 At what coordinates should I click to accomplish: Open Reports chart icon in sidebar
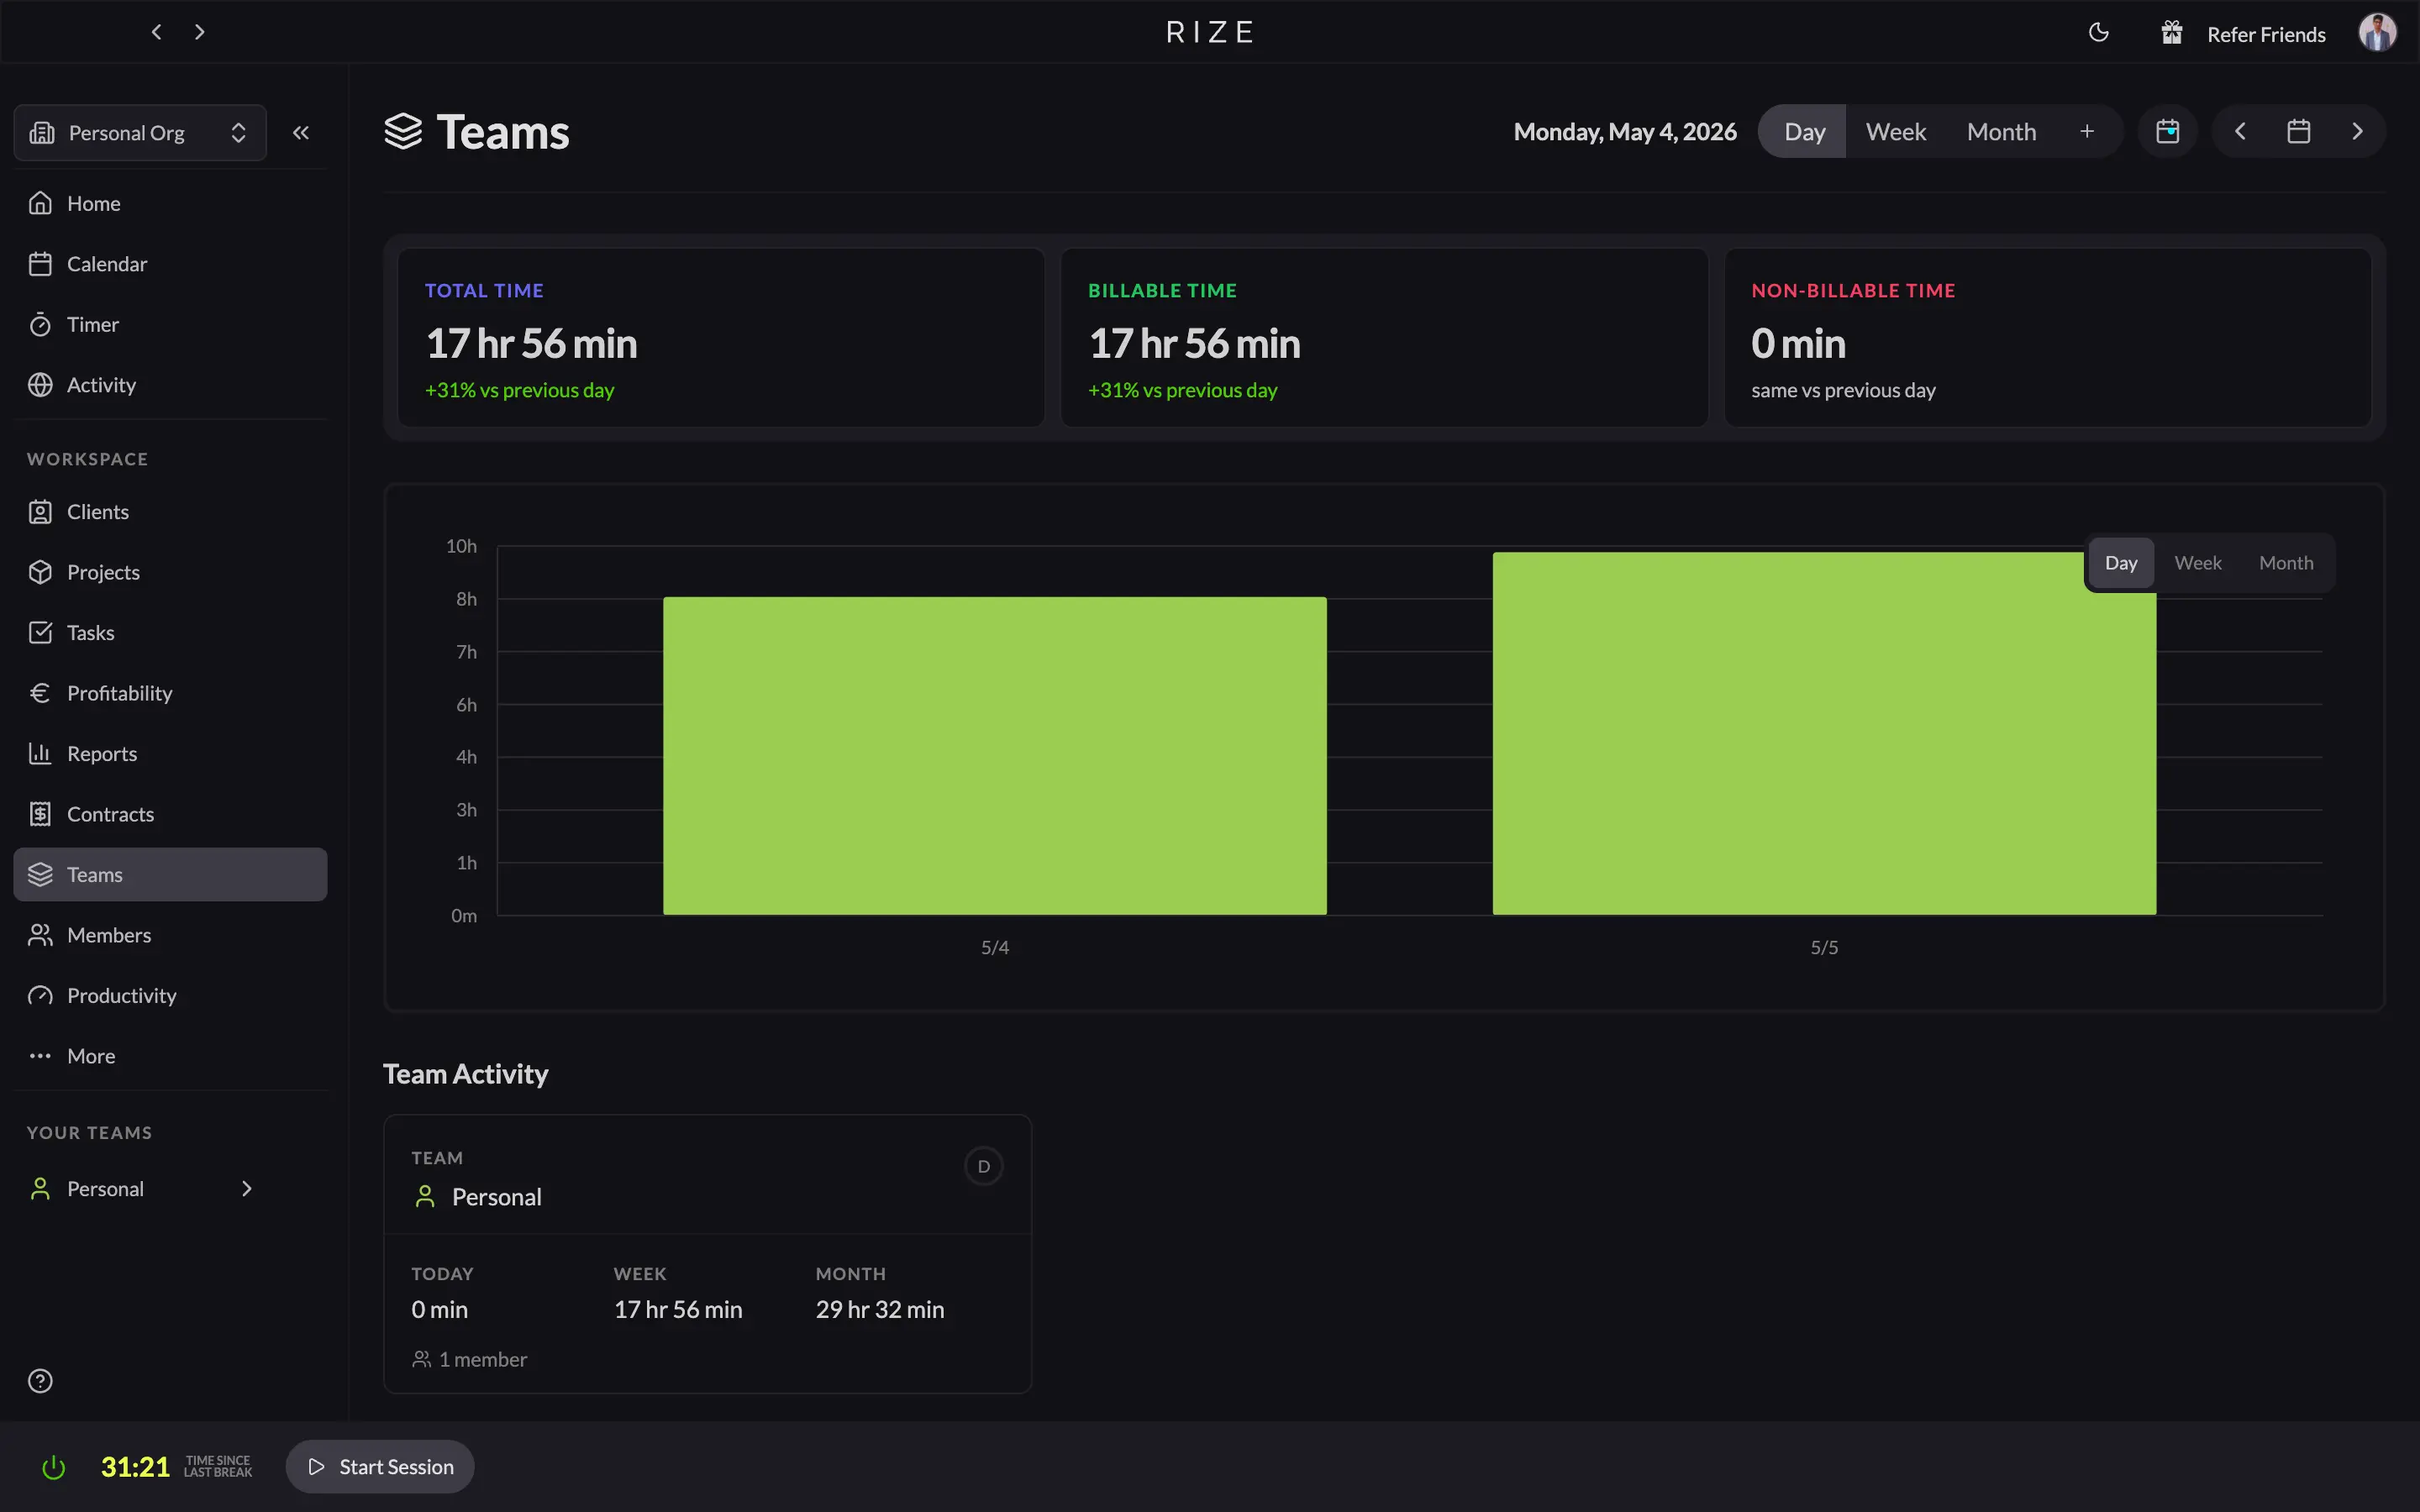click(40, 754)
